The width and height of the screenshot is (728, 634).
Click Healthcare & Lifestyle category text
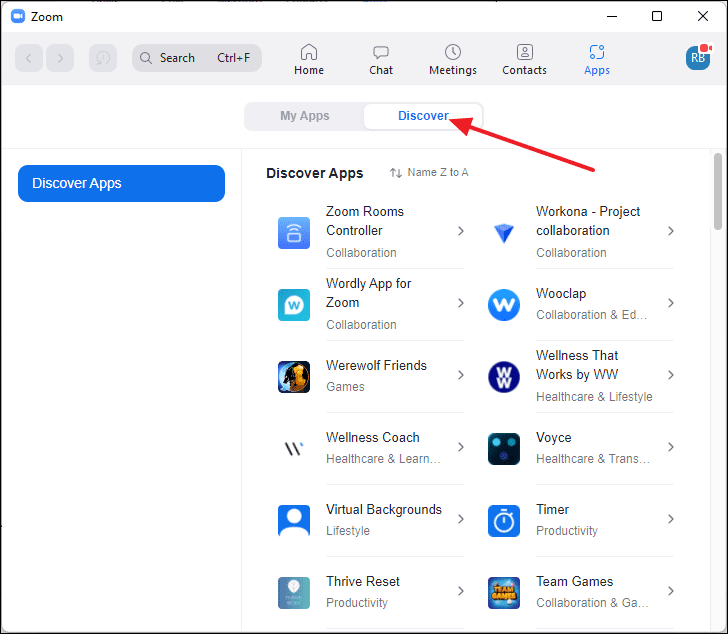point(594,397)
